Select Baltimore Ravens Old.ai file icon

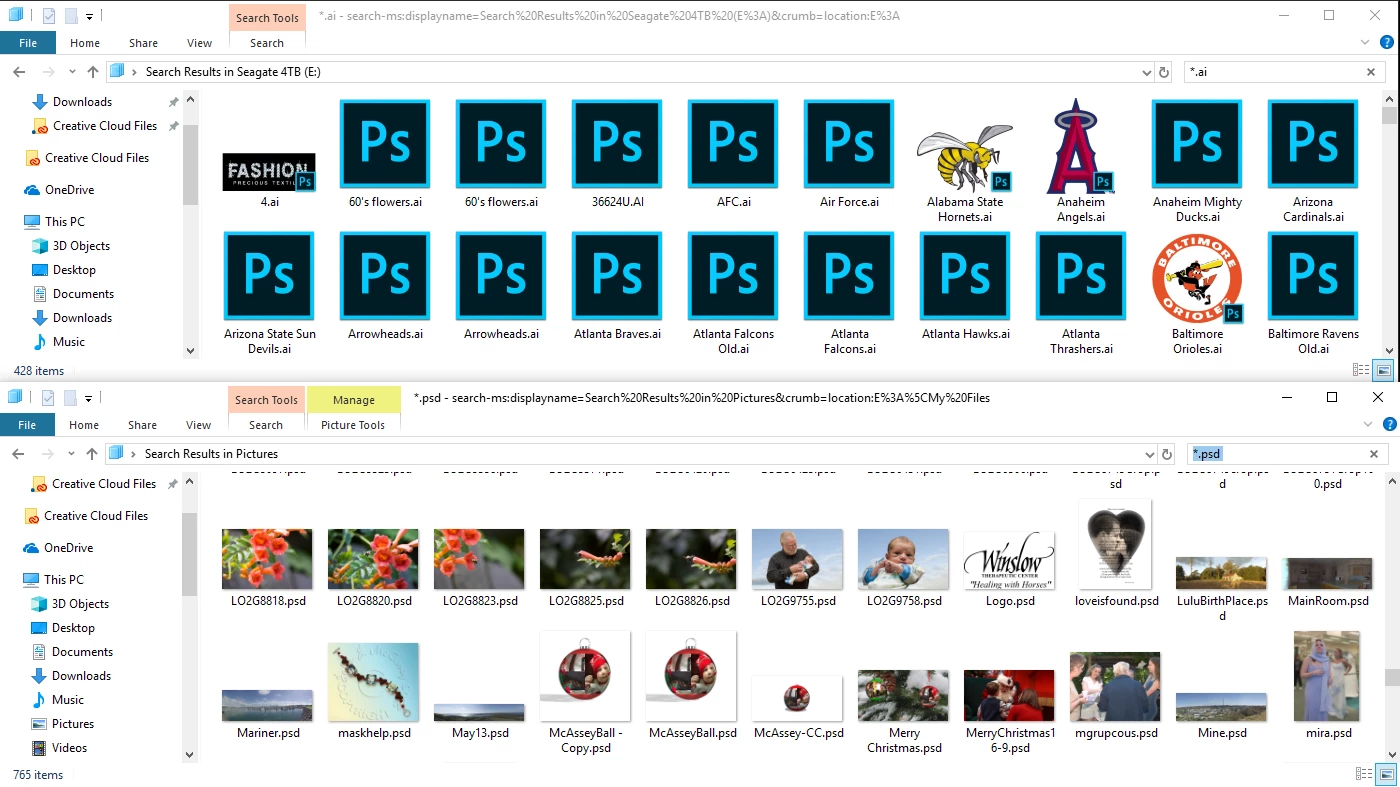(1313, 277)
